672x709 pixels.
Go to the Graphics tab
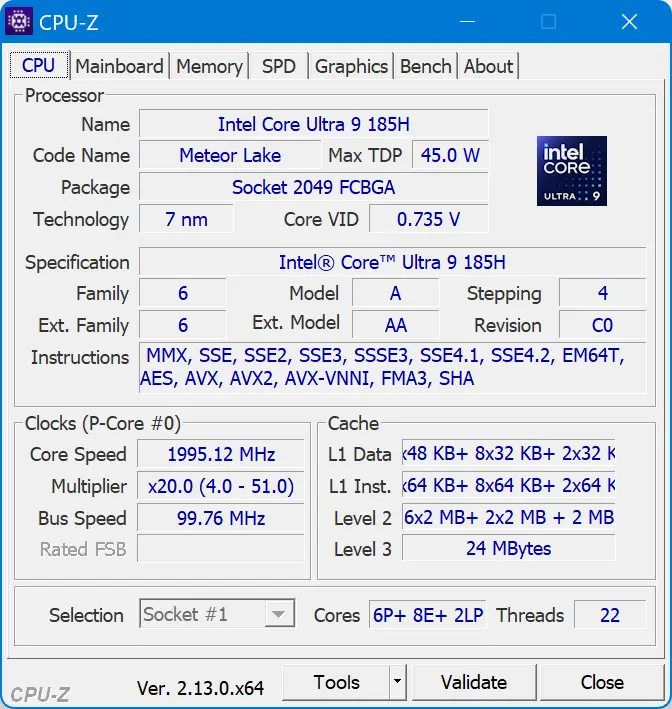click(351, 66)
